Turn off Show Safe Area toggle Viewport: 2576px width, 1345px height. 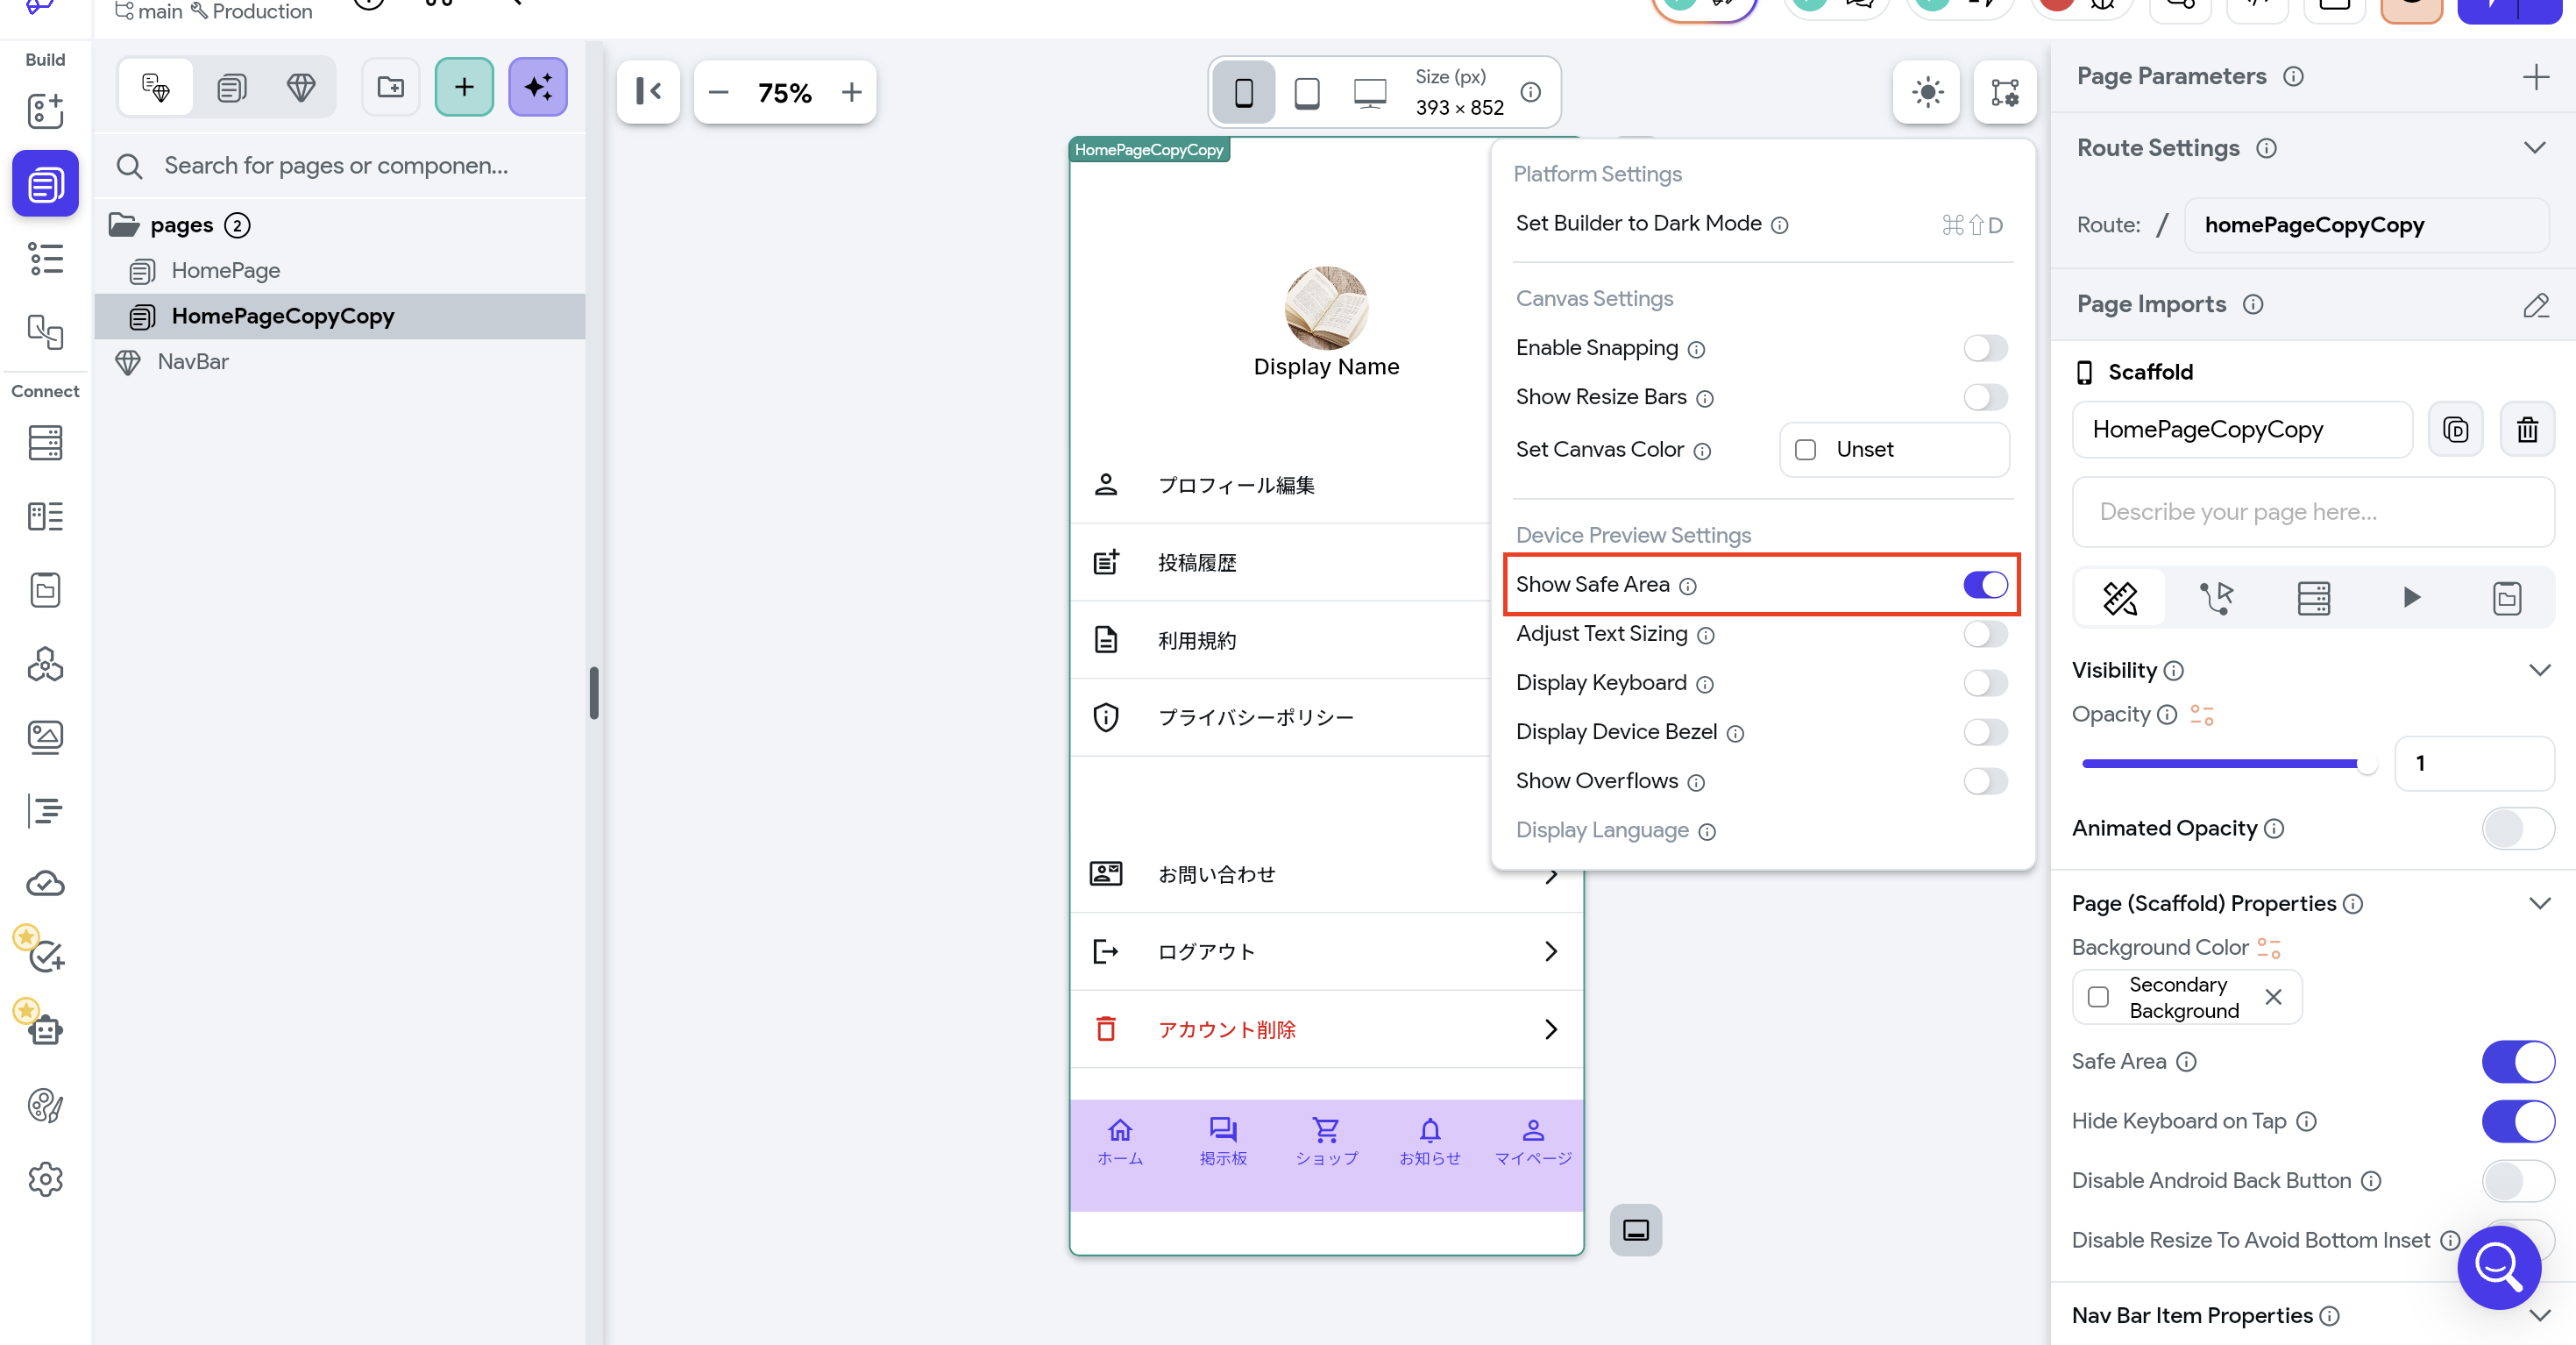1984,584
